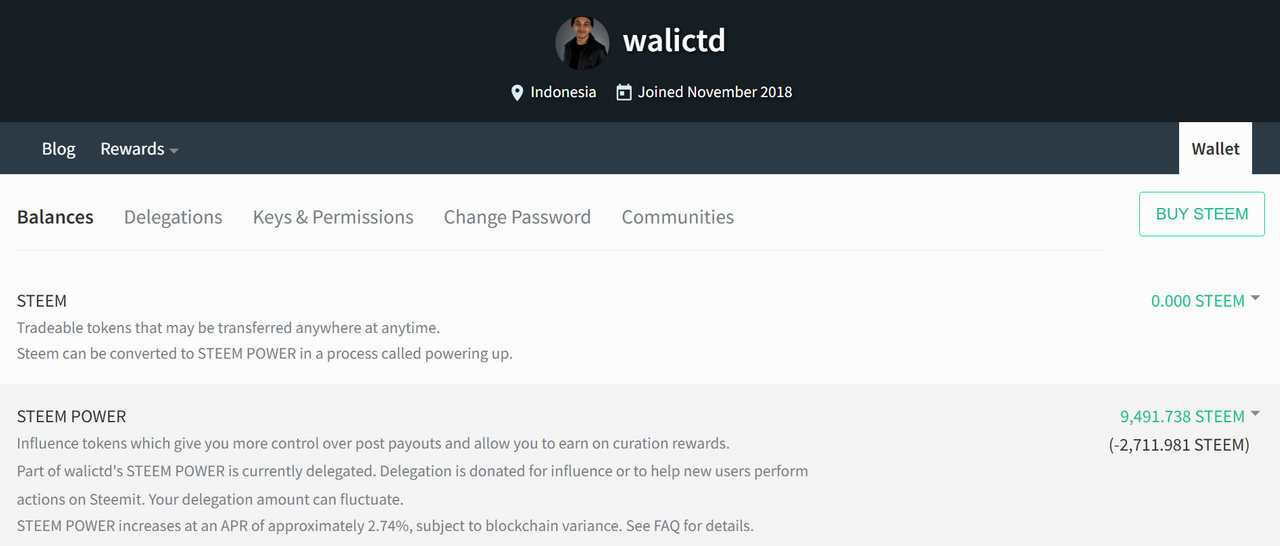Click the walictd username heading

674,41
